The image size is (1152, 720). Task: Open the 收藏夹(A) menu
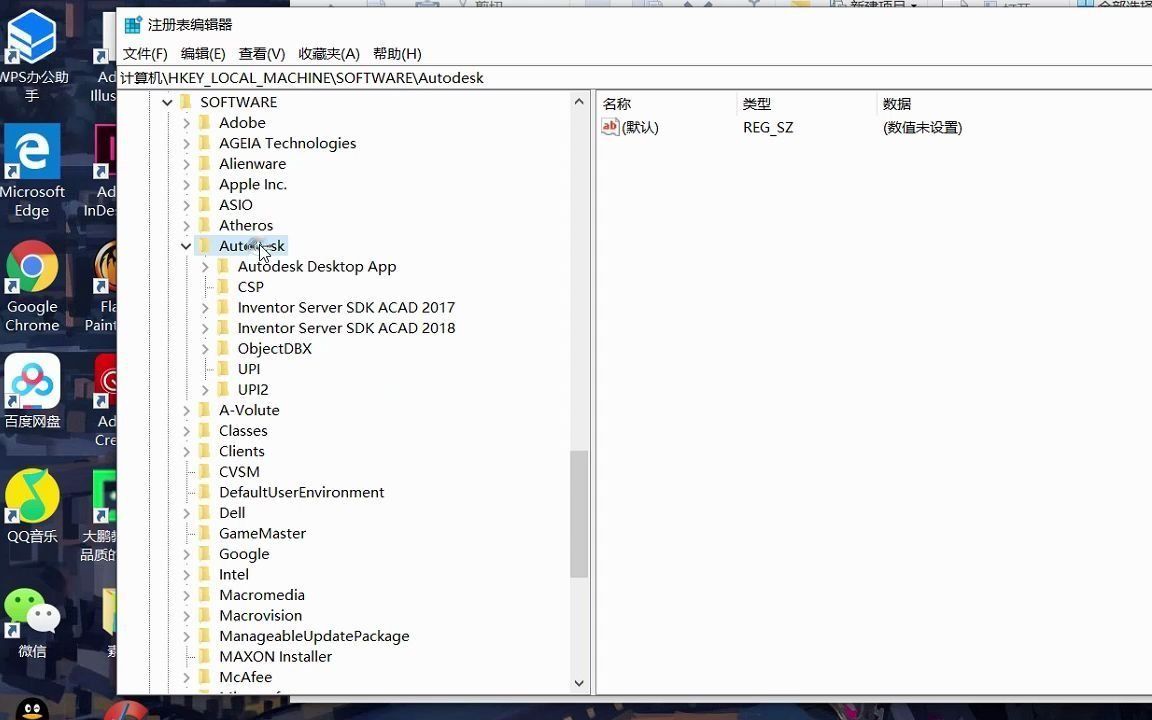tap(328, 54)
